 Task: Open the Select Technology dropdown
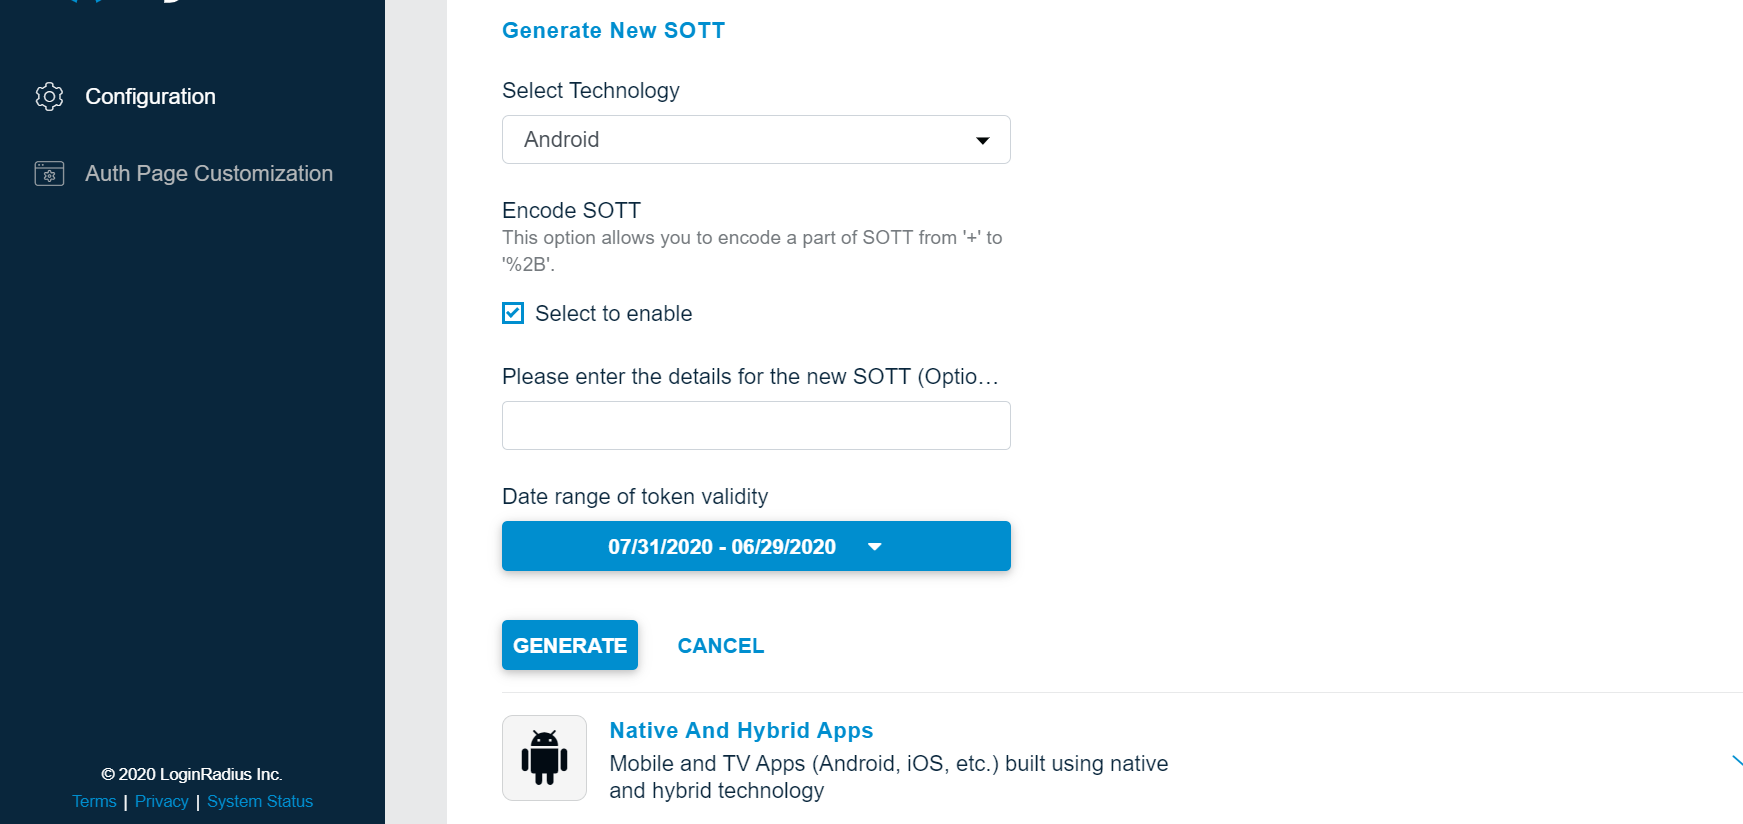point(756,140)
